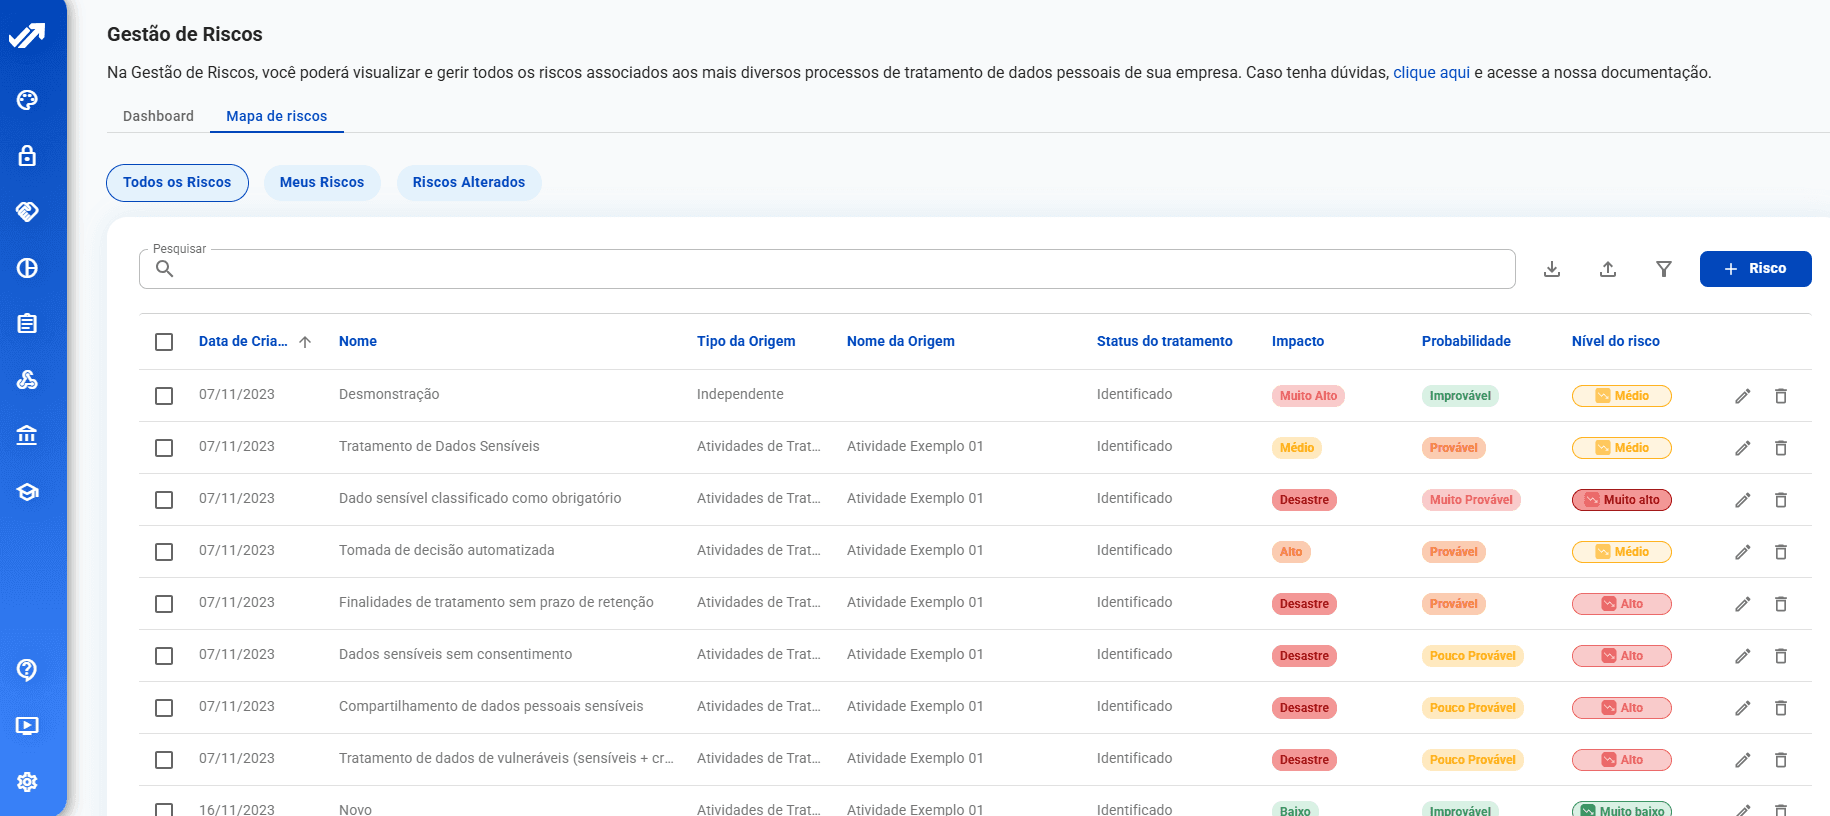Click the help question mark sidebar icon

pyautogui.click(x=27, y=670)
